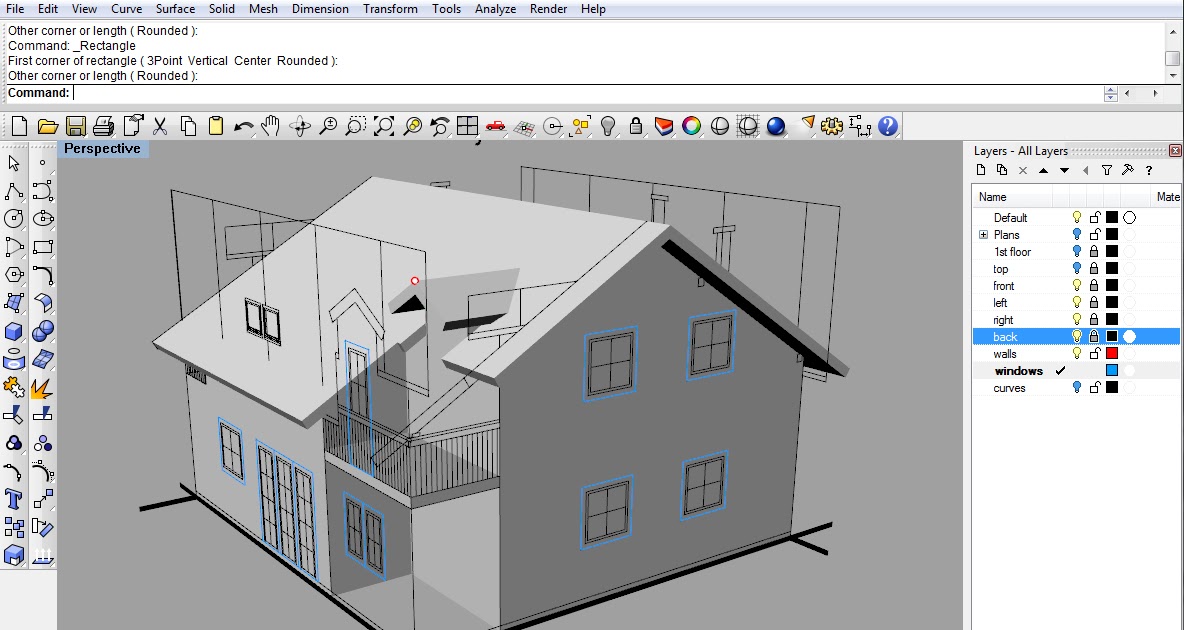Click the Join puzzle-piece tool
The image size is (1184, 630).
click(14, 388)
